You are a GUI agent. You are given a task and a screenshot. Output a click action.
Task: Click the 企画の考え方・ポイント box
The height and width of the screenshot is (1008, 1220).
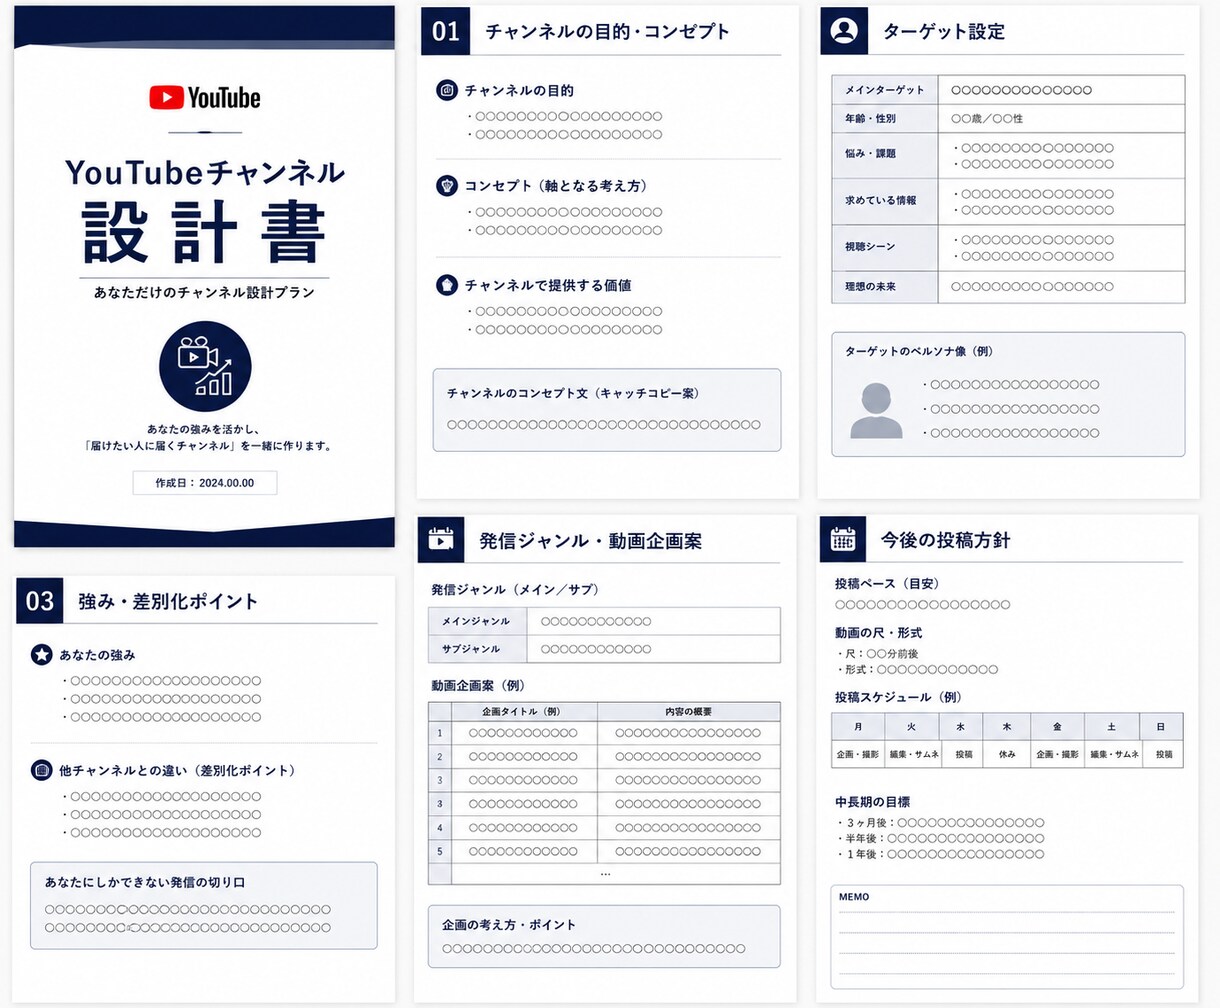pos(604,936)
